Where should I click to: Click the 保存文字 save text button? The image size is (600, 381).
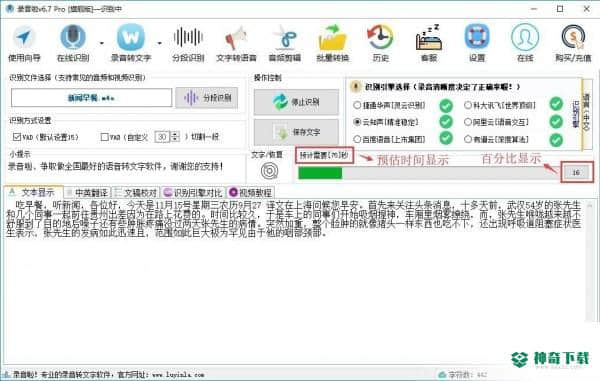(x=296, y=132)
